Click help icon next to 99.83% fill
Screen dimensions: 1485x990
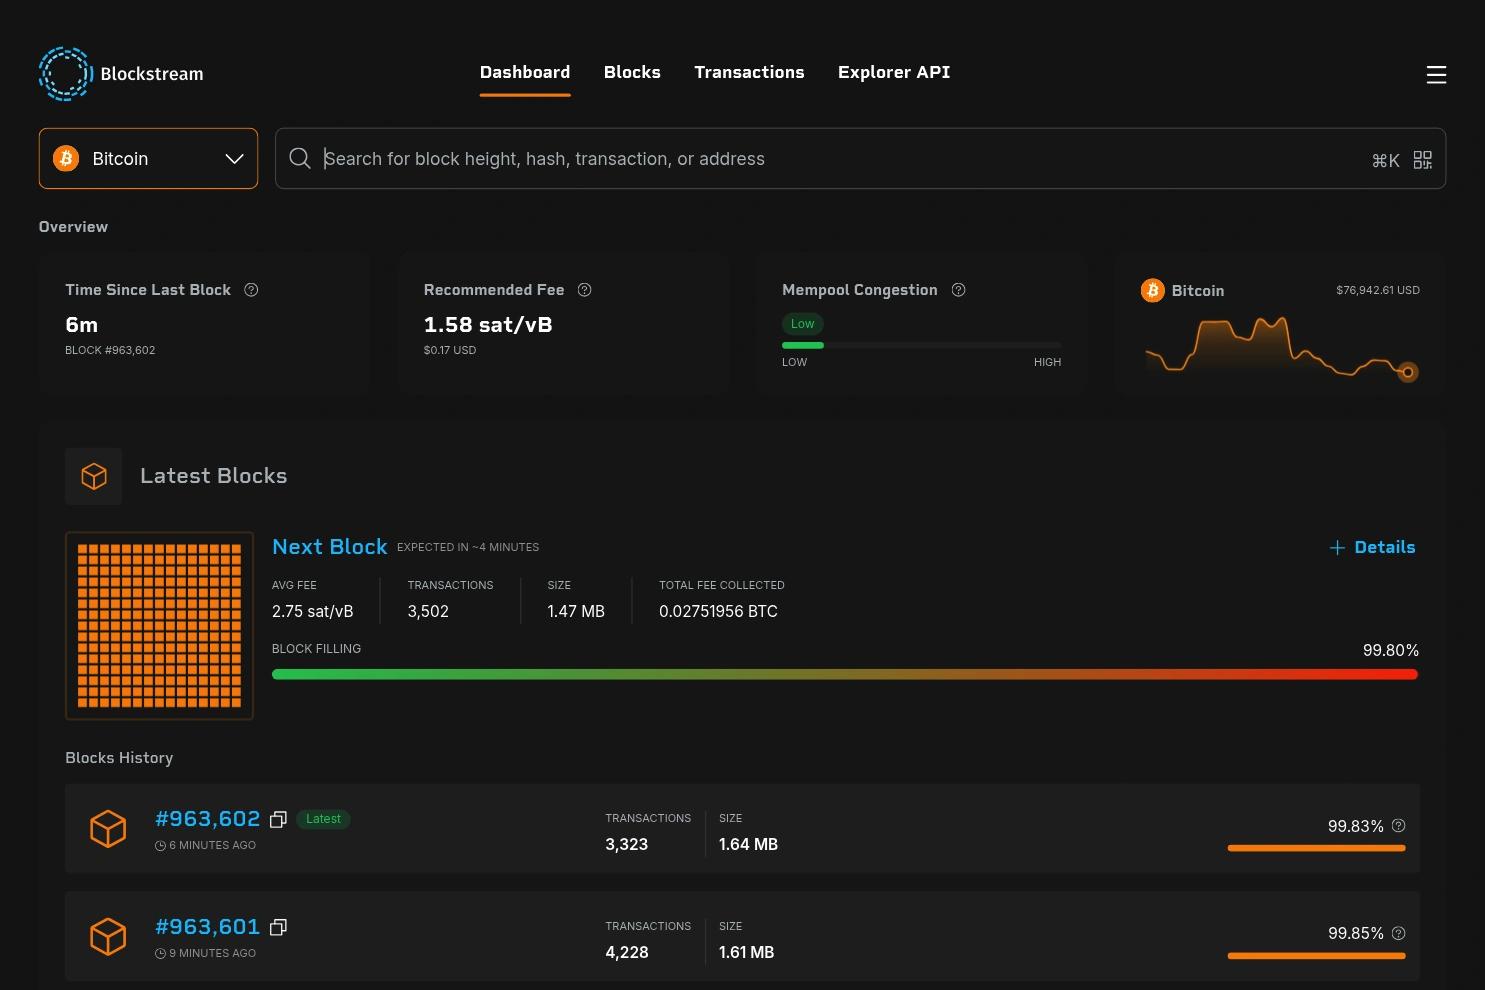tap(1399, 826)
